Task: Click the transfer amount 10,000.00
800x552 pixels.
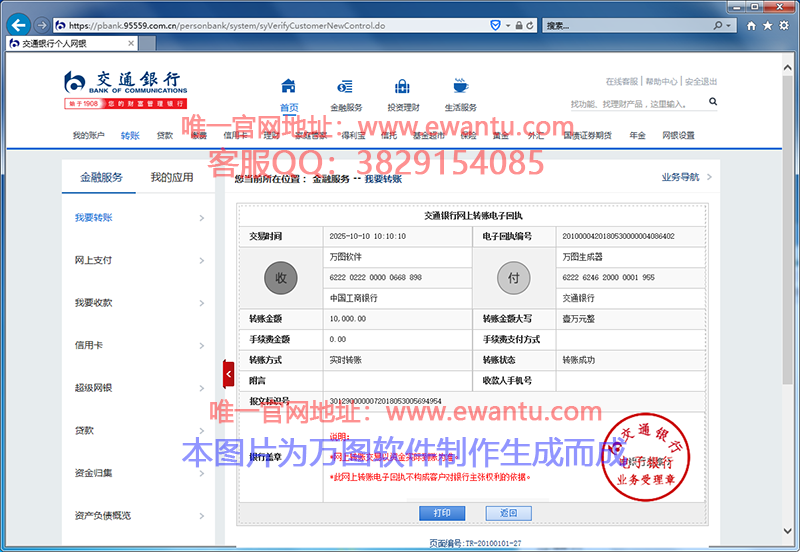Action: coord(347,319)
